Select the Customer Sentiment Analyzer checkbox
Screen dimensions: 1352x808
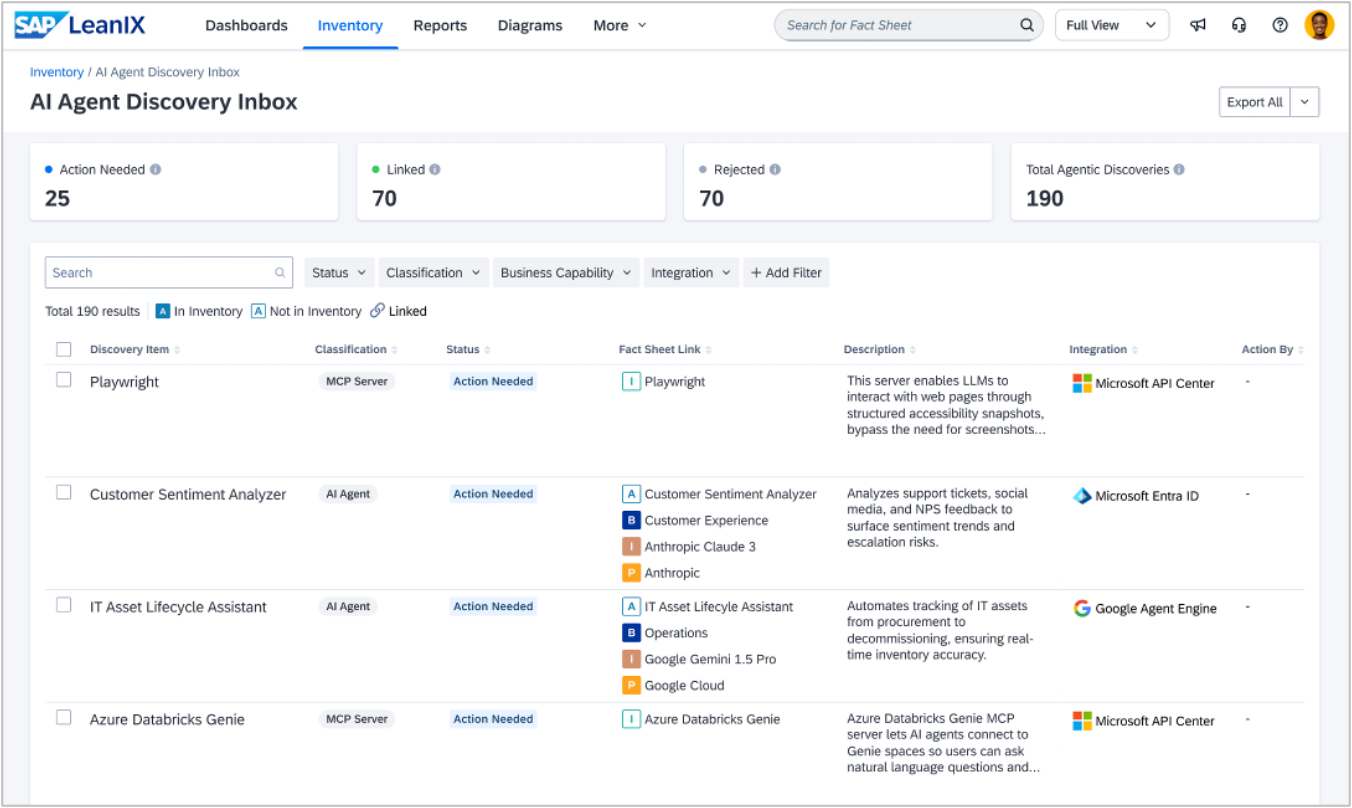(64, 492)
